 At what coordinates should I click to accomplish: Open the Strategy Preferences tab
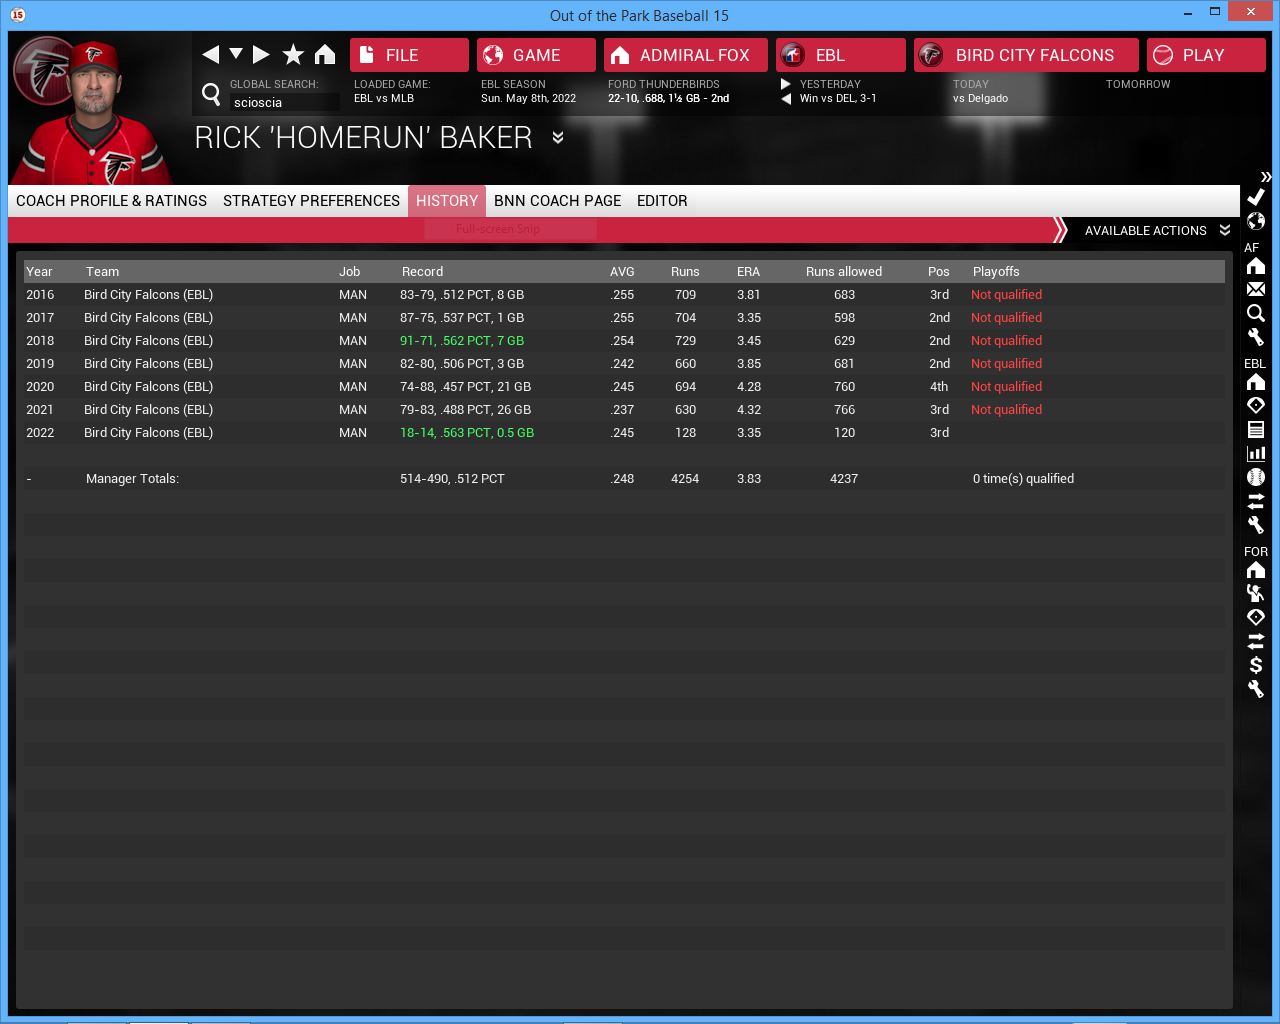click(311, 201)
